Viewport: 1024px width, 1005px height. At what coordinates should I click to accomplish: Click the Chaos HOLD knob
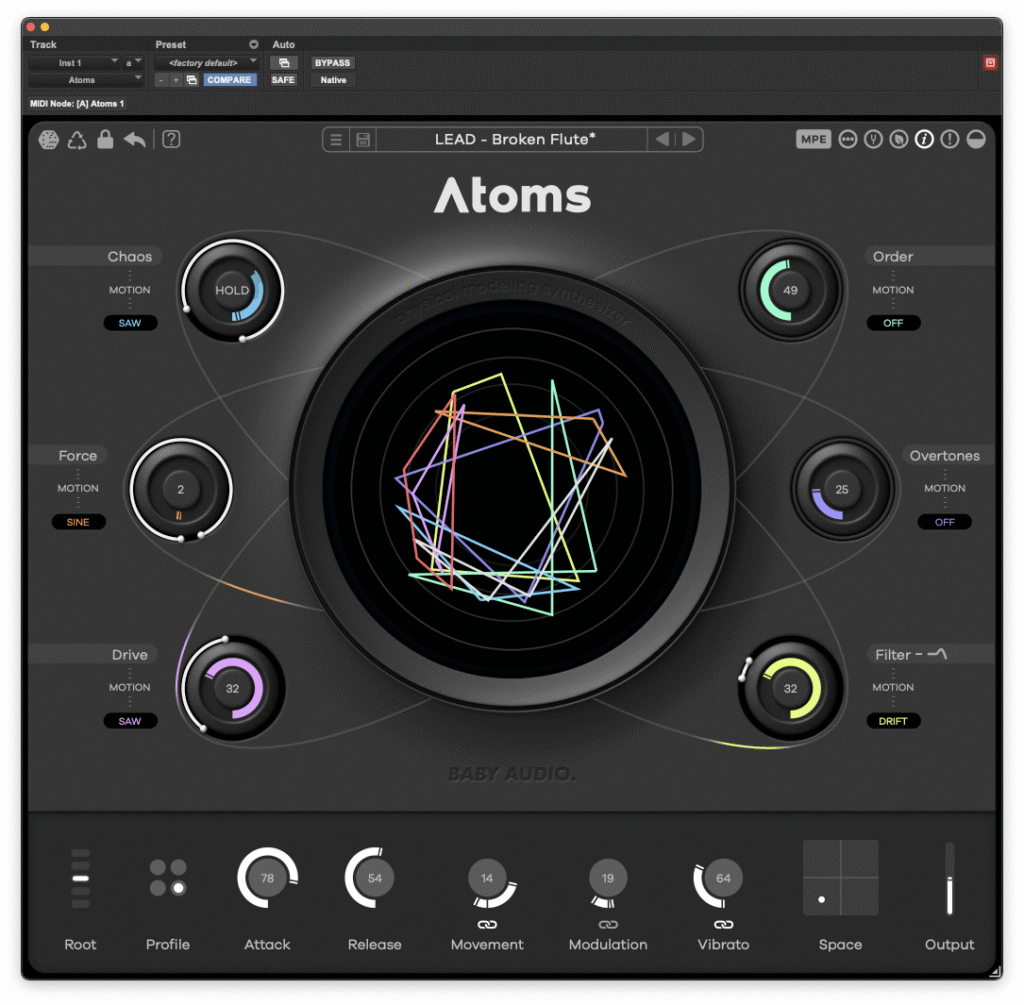(232, 291)
